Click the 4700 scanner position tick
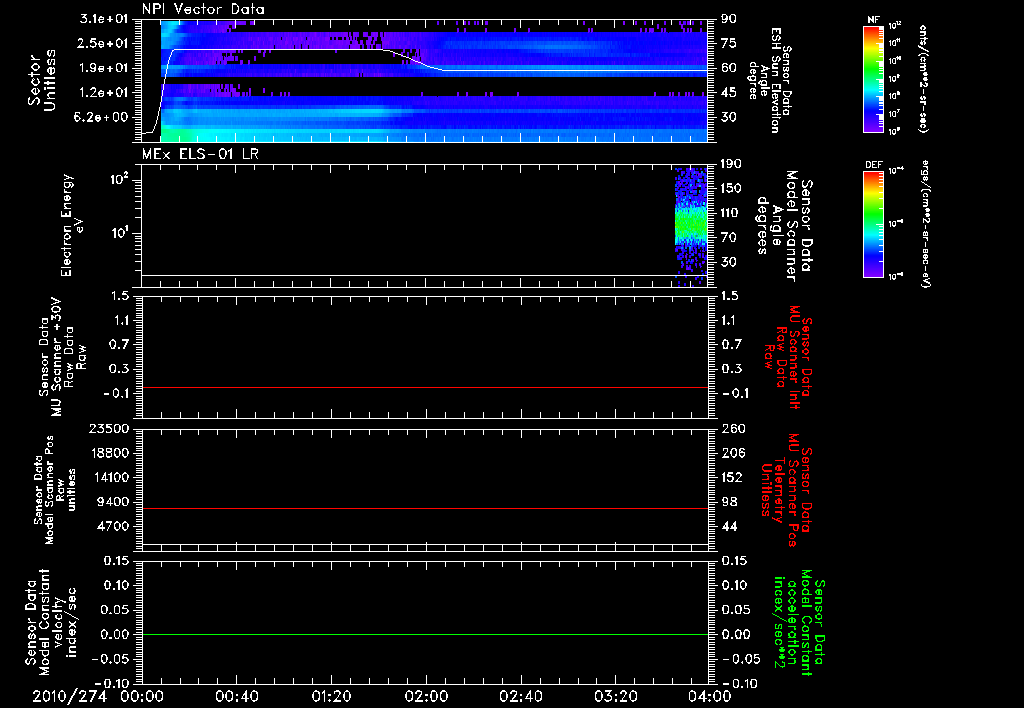 (114, 526)
